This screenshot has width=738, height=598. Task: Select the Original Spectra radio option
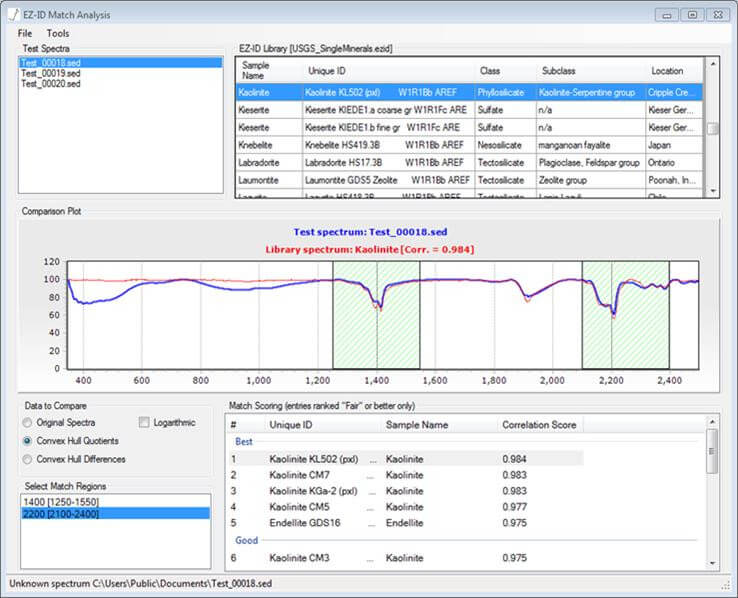(x=29, y=422)
